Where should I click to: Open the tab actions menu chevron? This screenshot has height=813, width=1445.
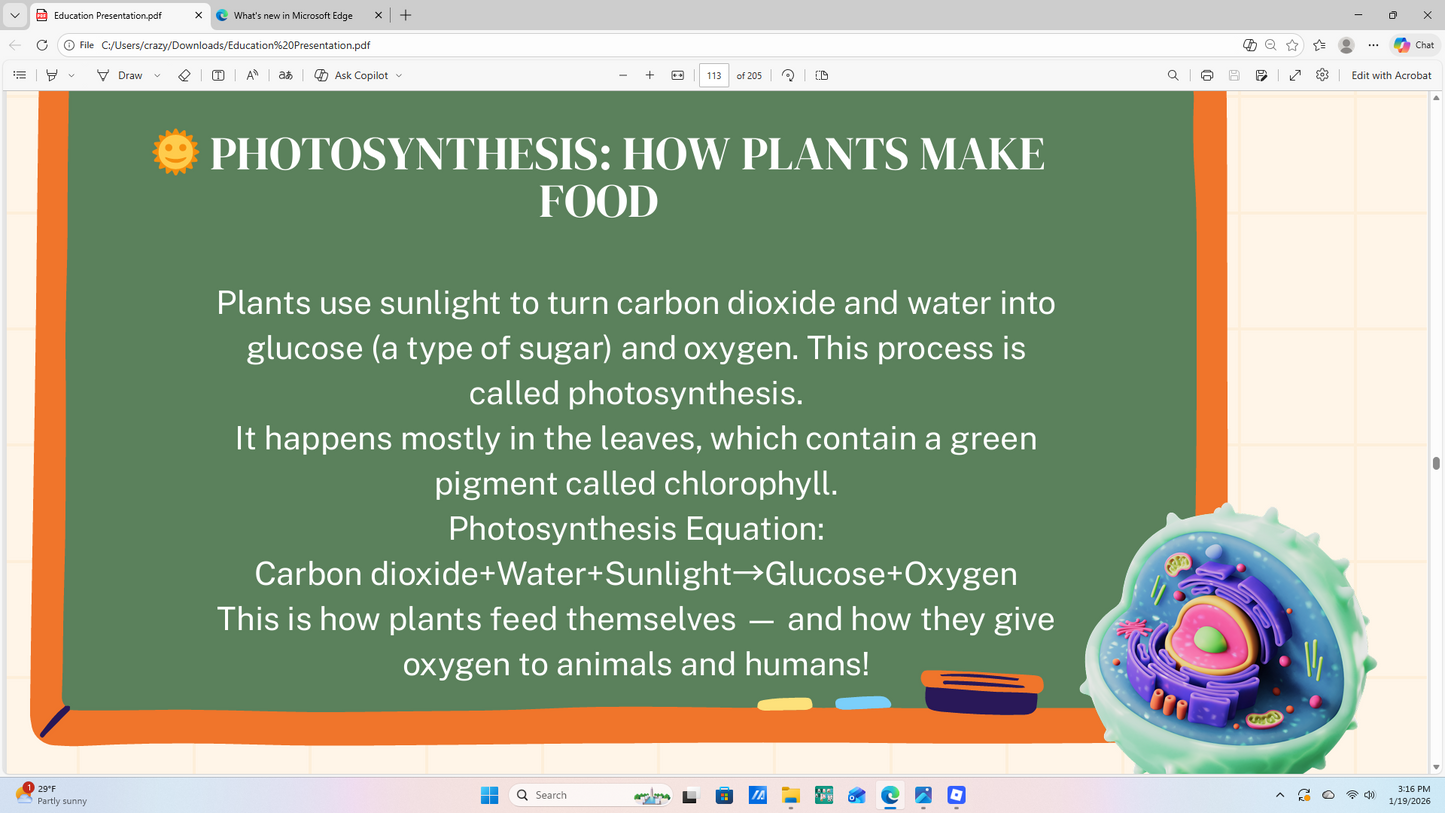pyautogui.click(x=14, y=15)
